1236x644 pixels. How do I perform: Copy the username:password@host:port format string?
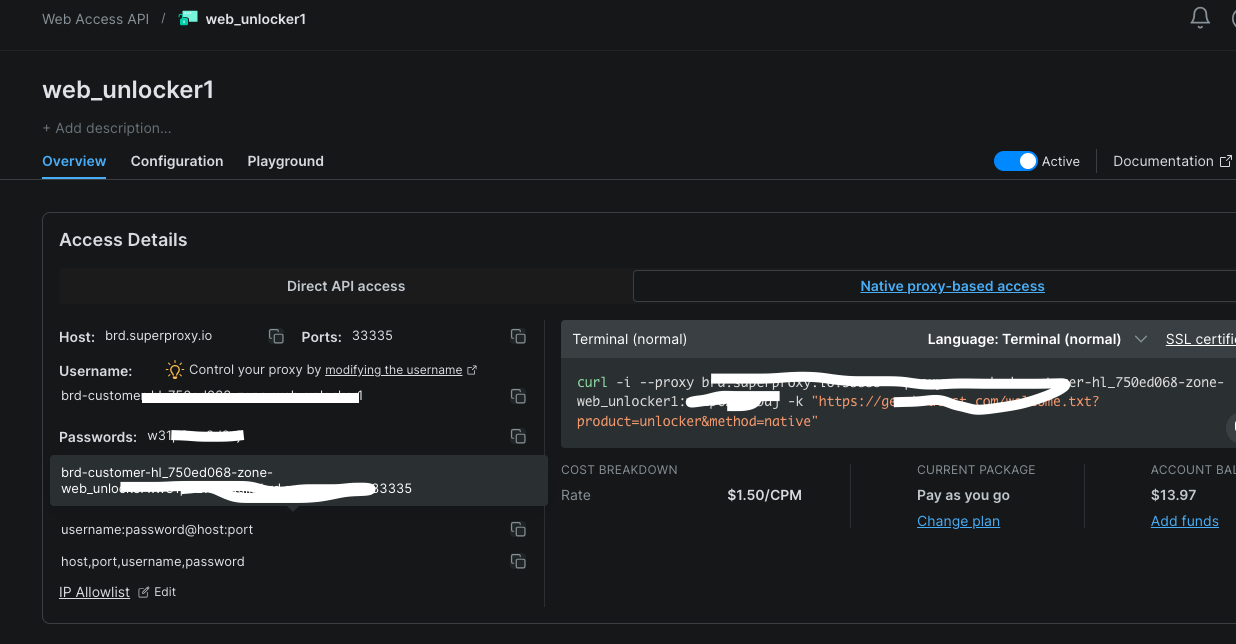(x=518, y=529)
